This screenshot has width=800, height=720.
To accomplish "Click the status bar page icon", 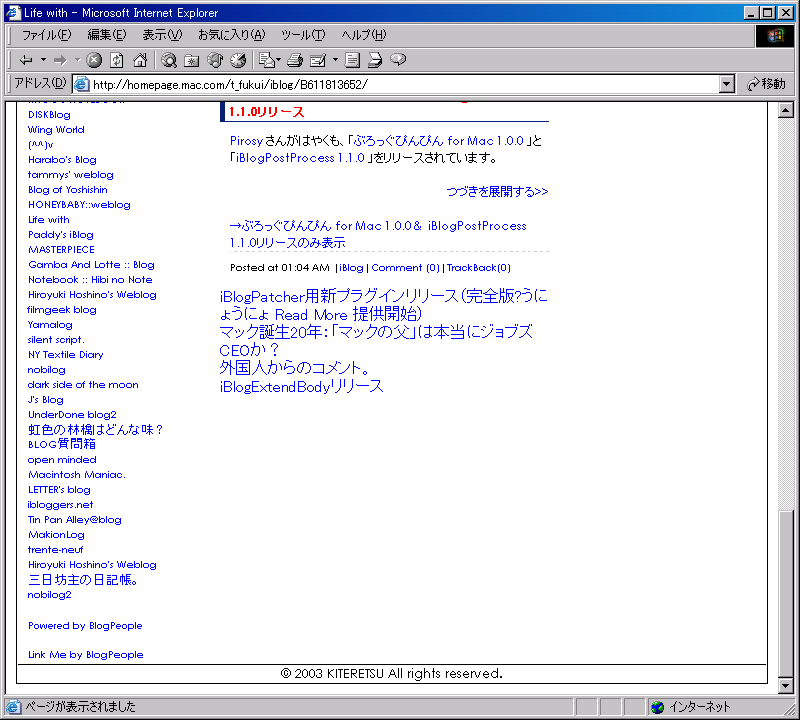I will pyautogui.click(x=13, y=707).
